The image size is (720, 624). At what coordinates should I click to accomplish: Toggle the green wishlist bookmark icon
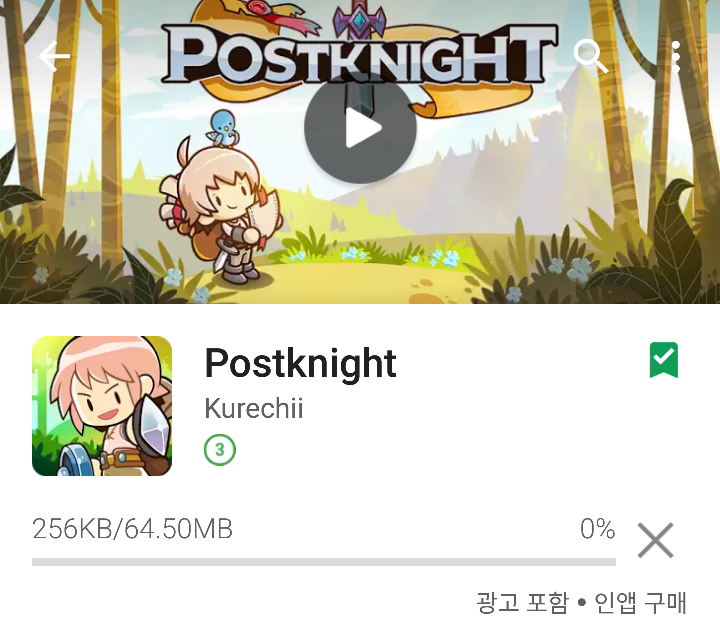(x=664, y=360)
